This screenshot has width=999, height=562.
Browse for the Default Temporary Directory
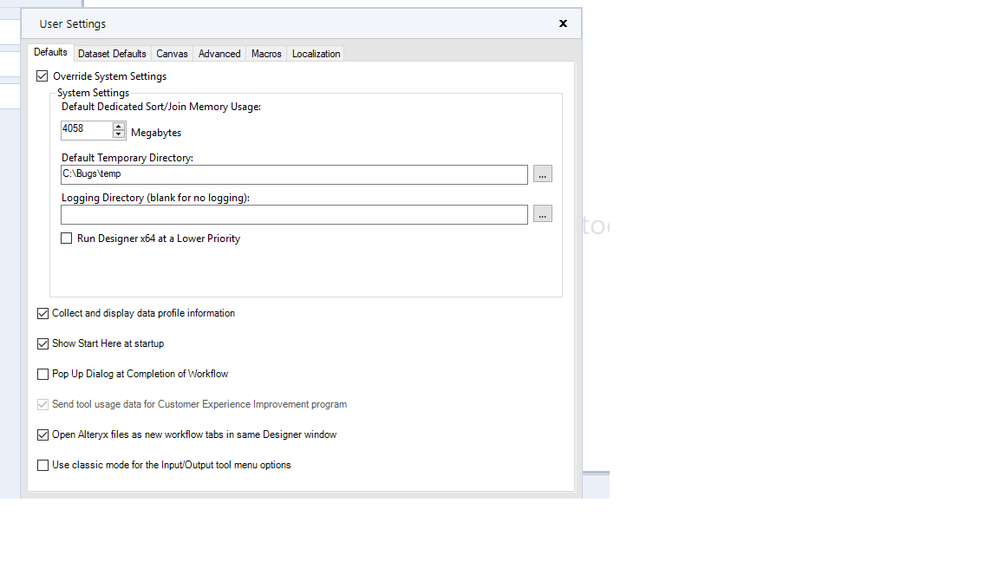[x=542, y=174]
